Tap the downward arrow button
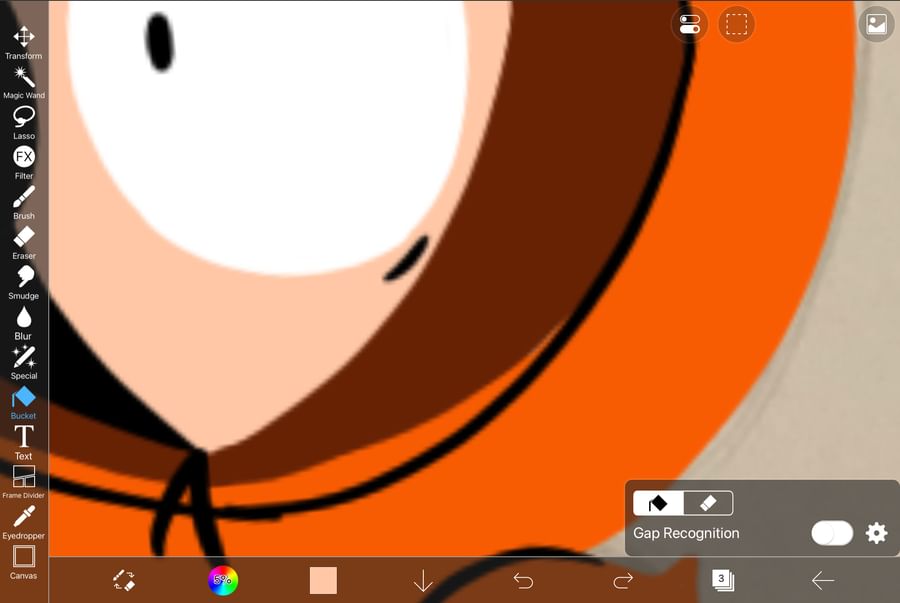 pyautogui.click(x=423, y=581)
